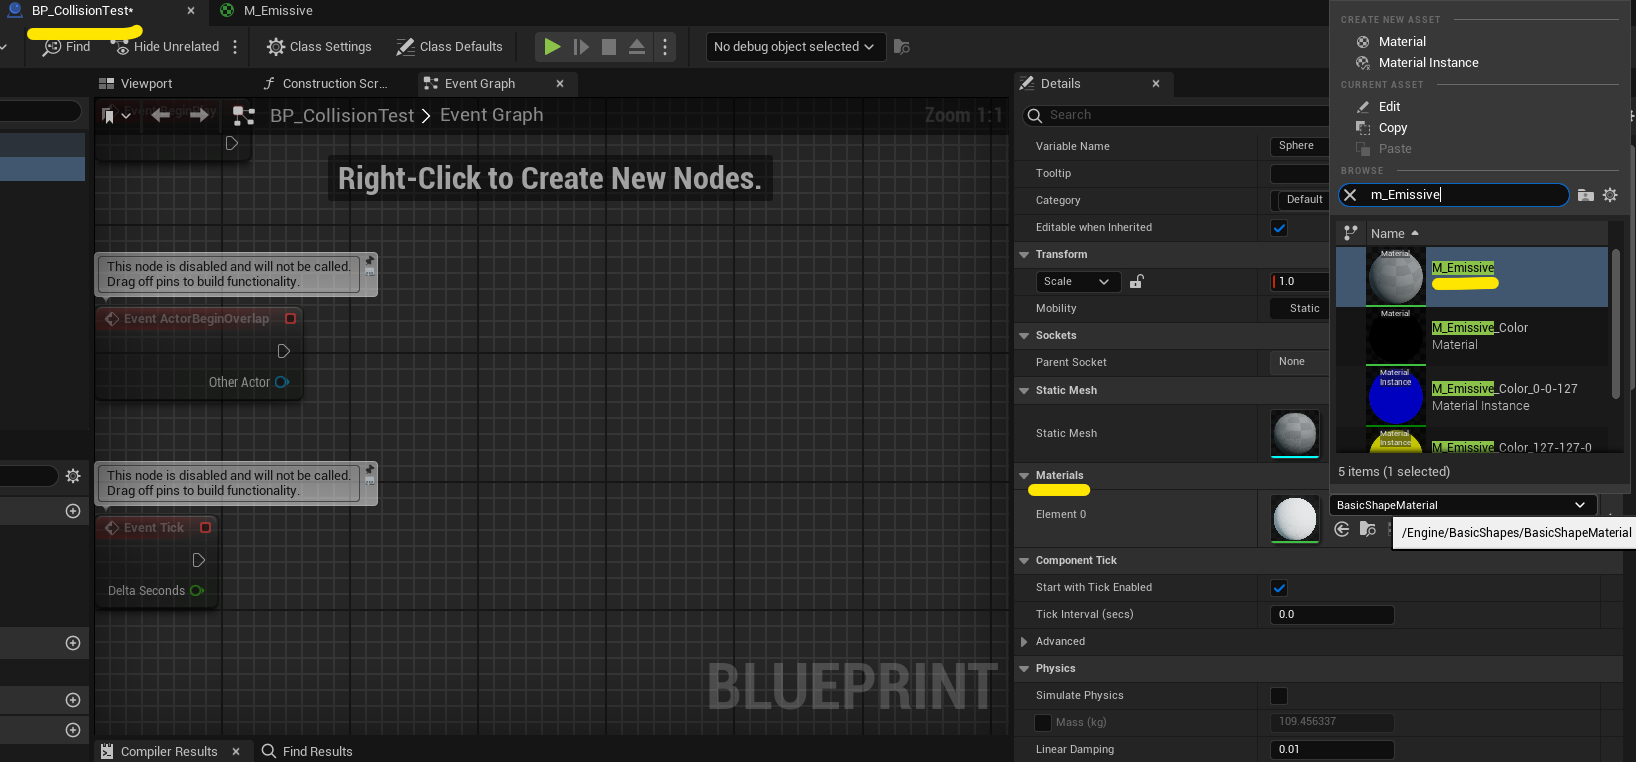This screenshot has height=762, width=1636.
Task: Close the Event Graph tab
Action: point(560,84)
